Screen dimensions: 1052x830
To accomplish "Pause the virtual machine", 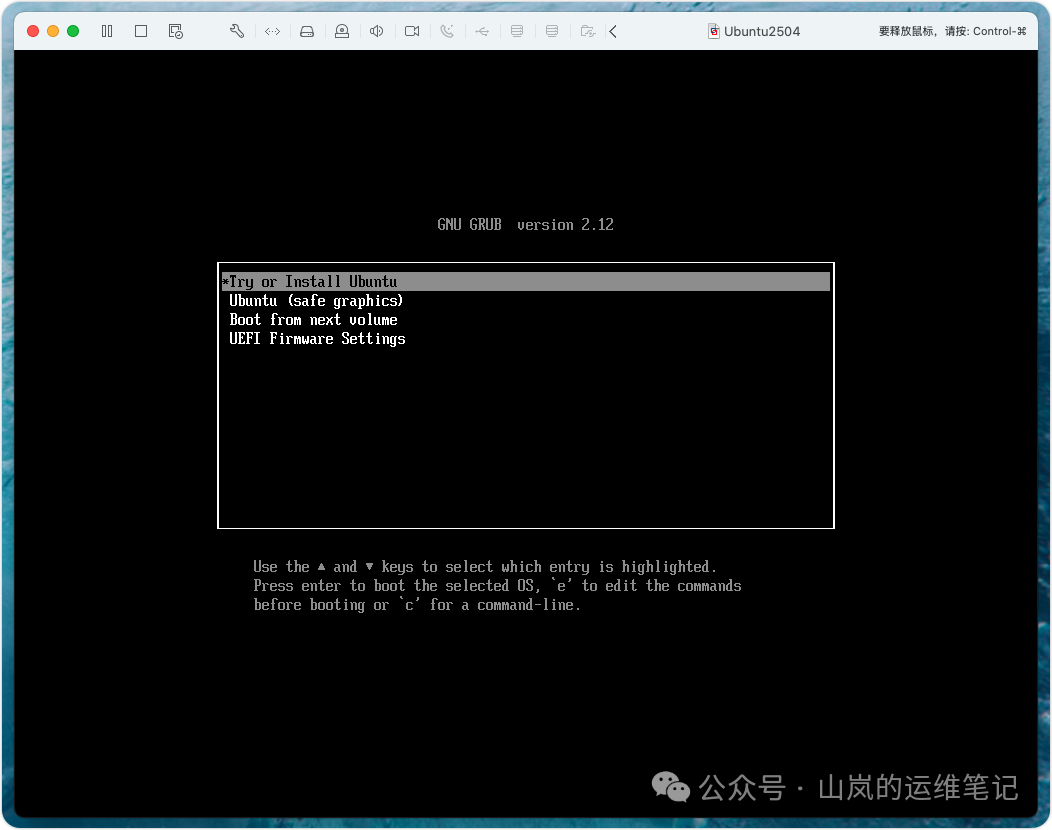I will tap(106, 31).
